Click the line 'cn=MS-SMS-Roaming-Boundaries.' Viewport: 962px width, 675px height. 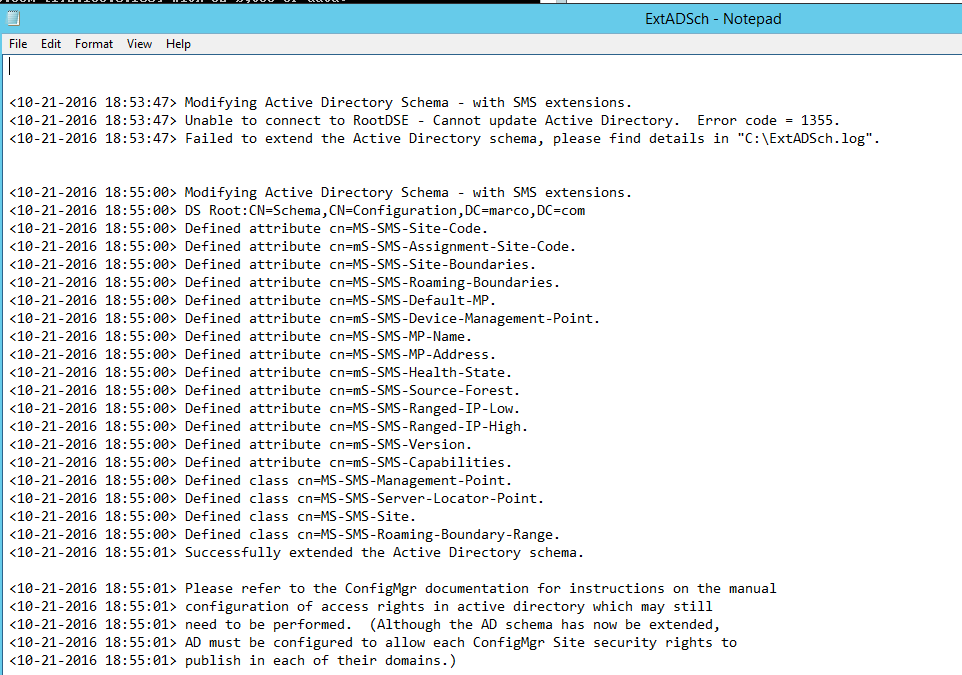coord(285,282)
